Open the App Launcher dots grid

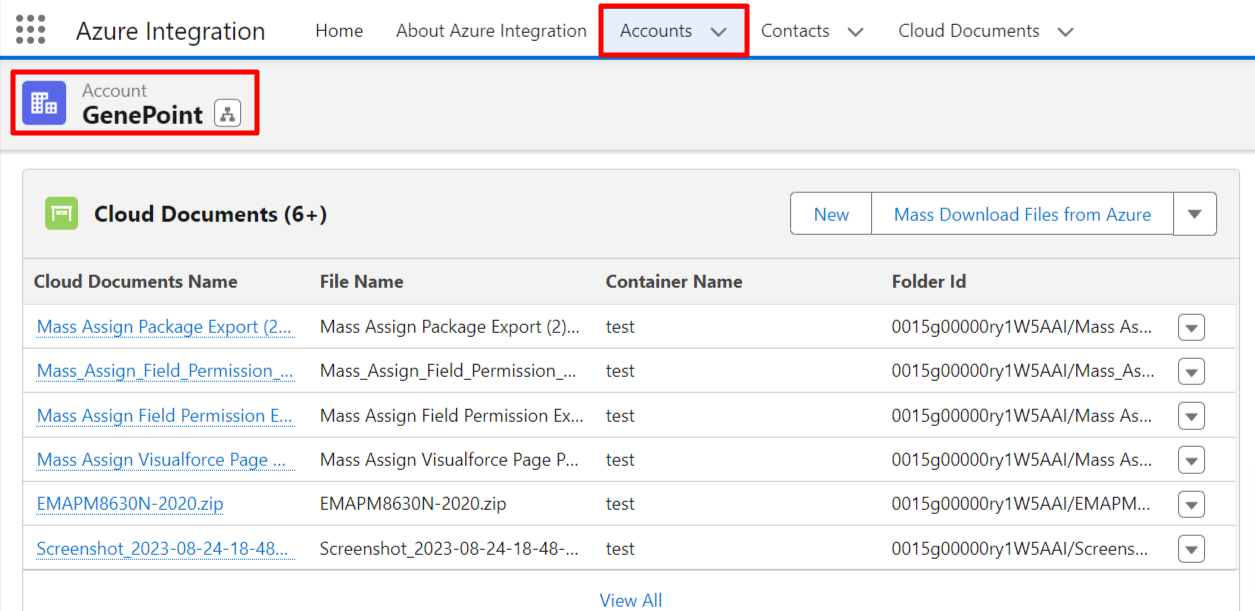click(x=31, y=30)
